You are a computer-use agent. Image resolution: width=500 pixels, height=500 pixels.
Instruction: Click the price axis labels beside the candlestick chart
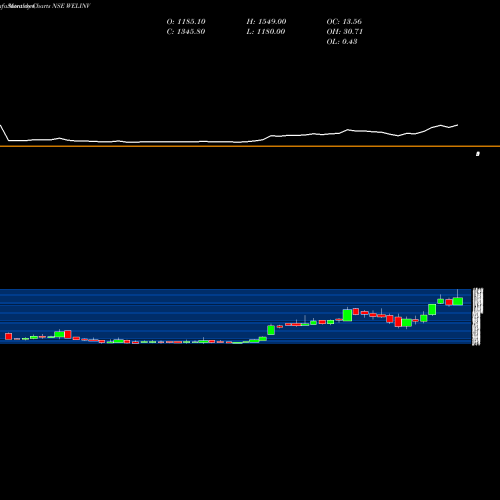click(x=477, y=317)
